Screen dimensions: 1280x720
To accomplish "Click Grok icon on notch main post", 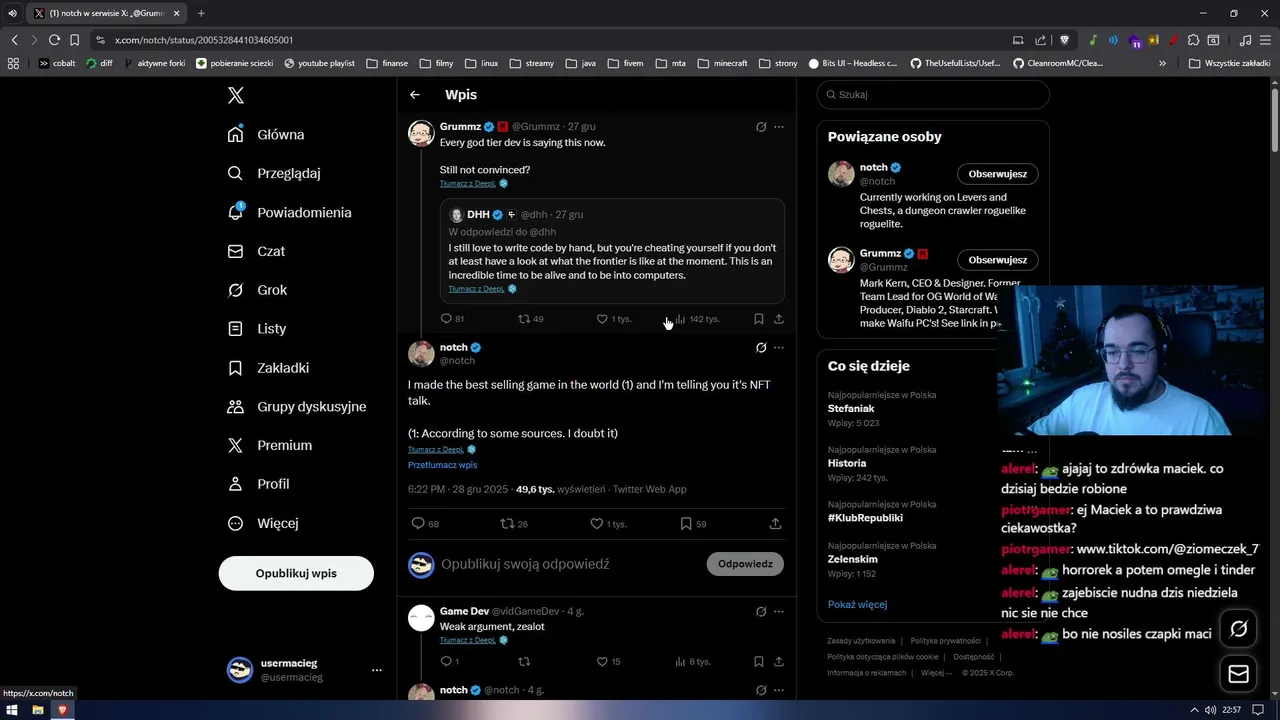I will 761,348.
